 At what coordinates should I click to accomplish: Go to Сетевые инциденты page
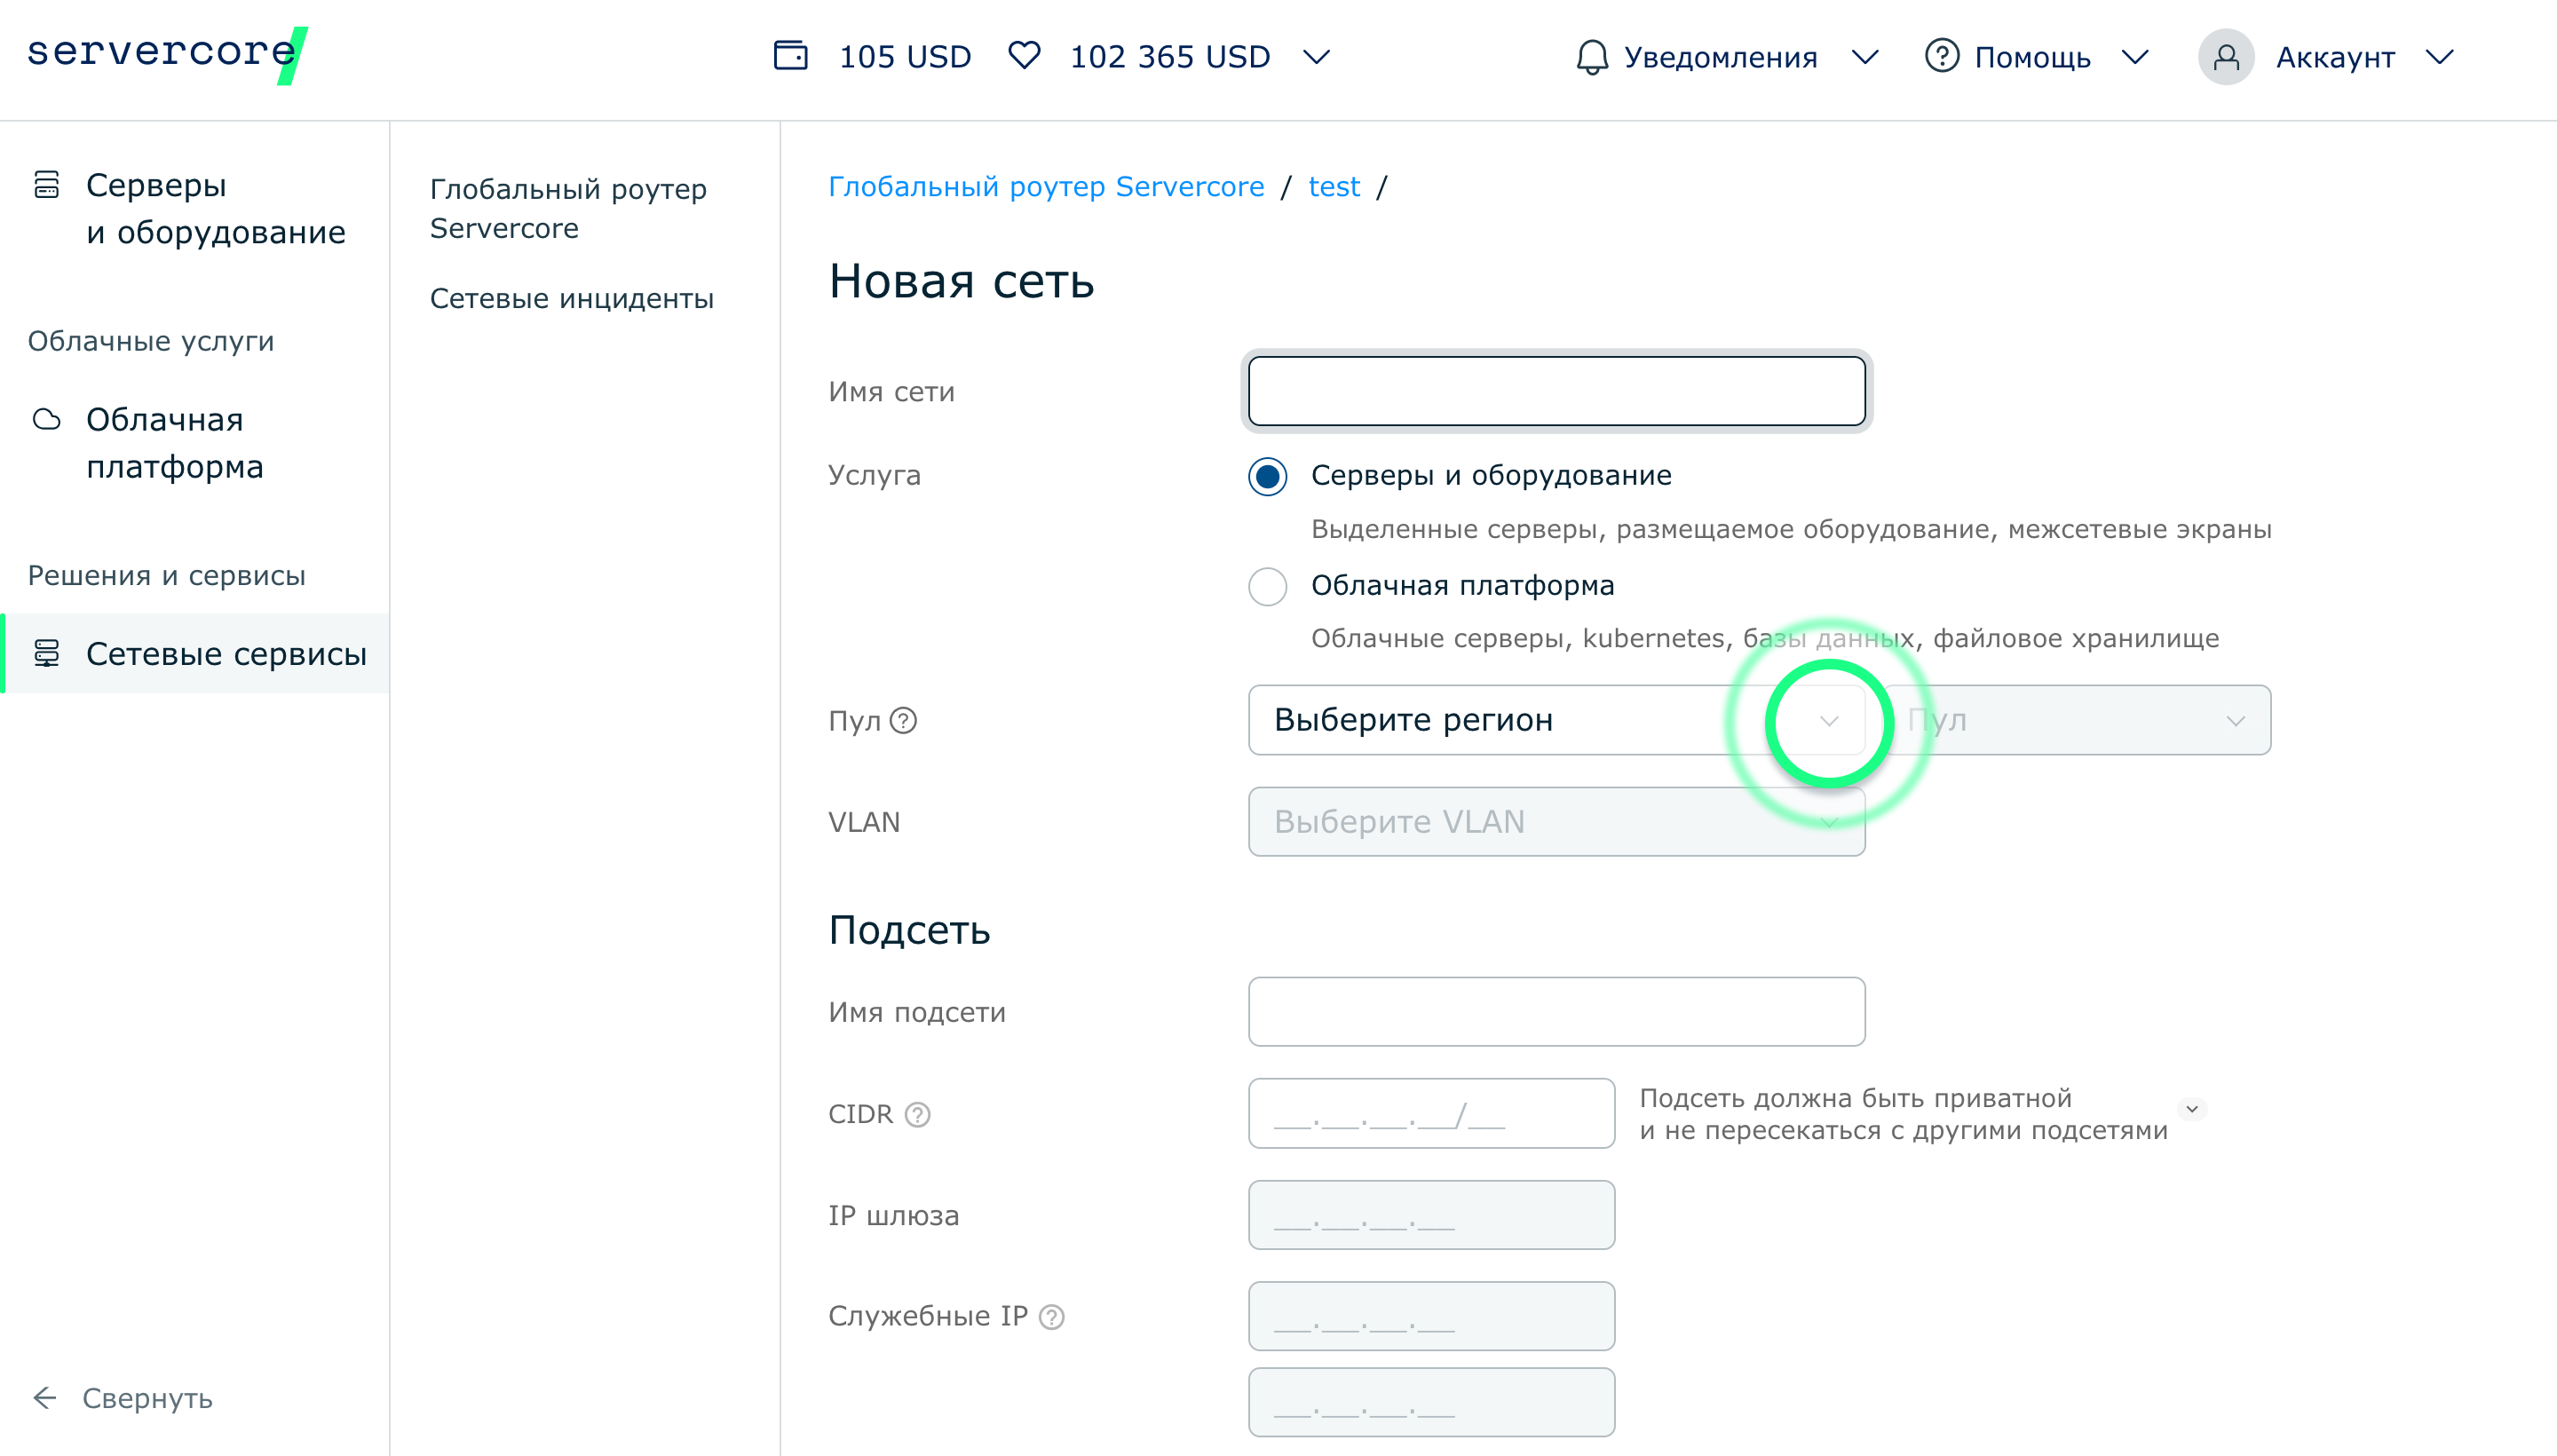[571, 298]
